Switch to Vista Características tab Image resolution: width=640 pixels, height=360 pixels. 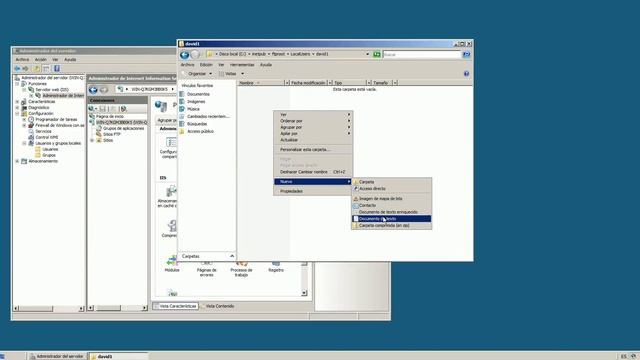pos(176,306)
